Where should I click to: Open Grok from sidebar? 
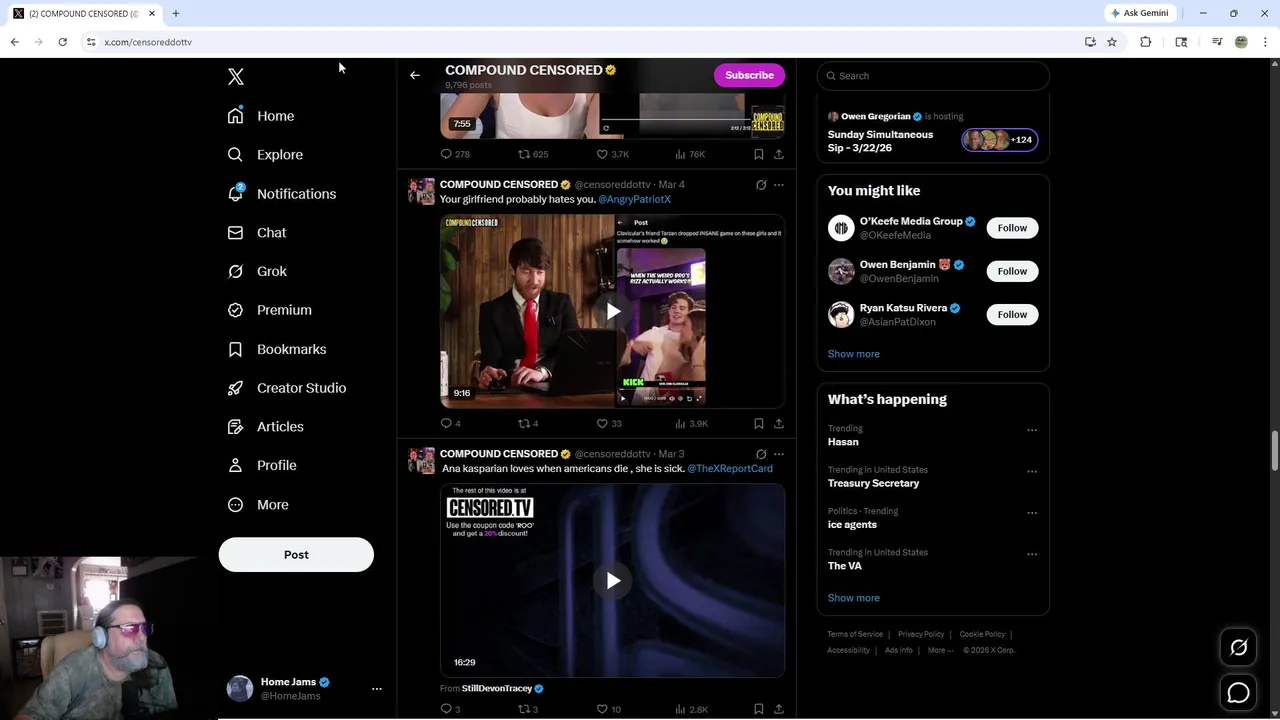point(257,271)
